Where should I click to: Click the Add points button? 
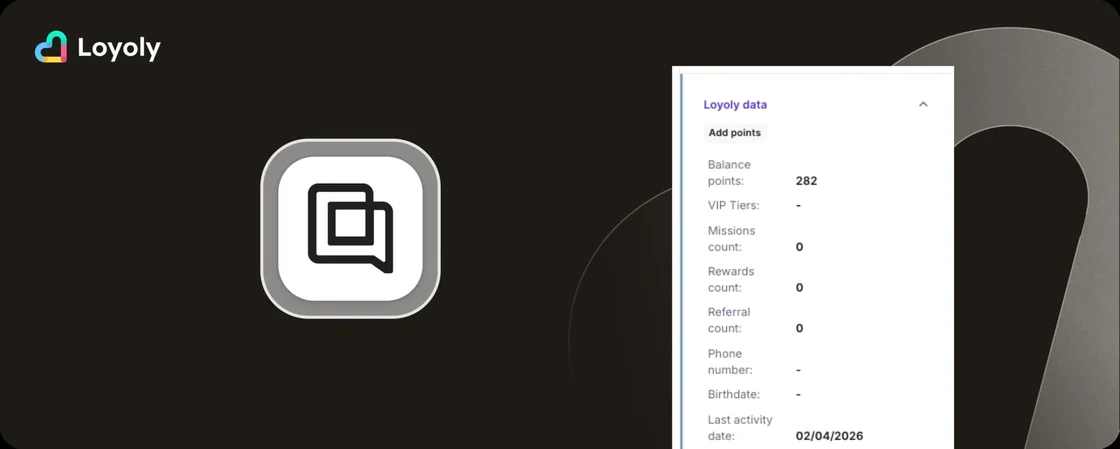click(x=734, y=133)
